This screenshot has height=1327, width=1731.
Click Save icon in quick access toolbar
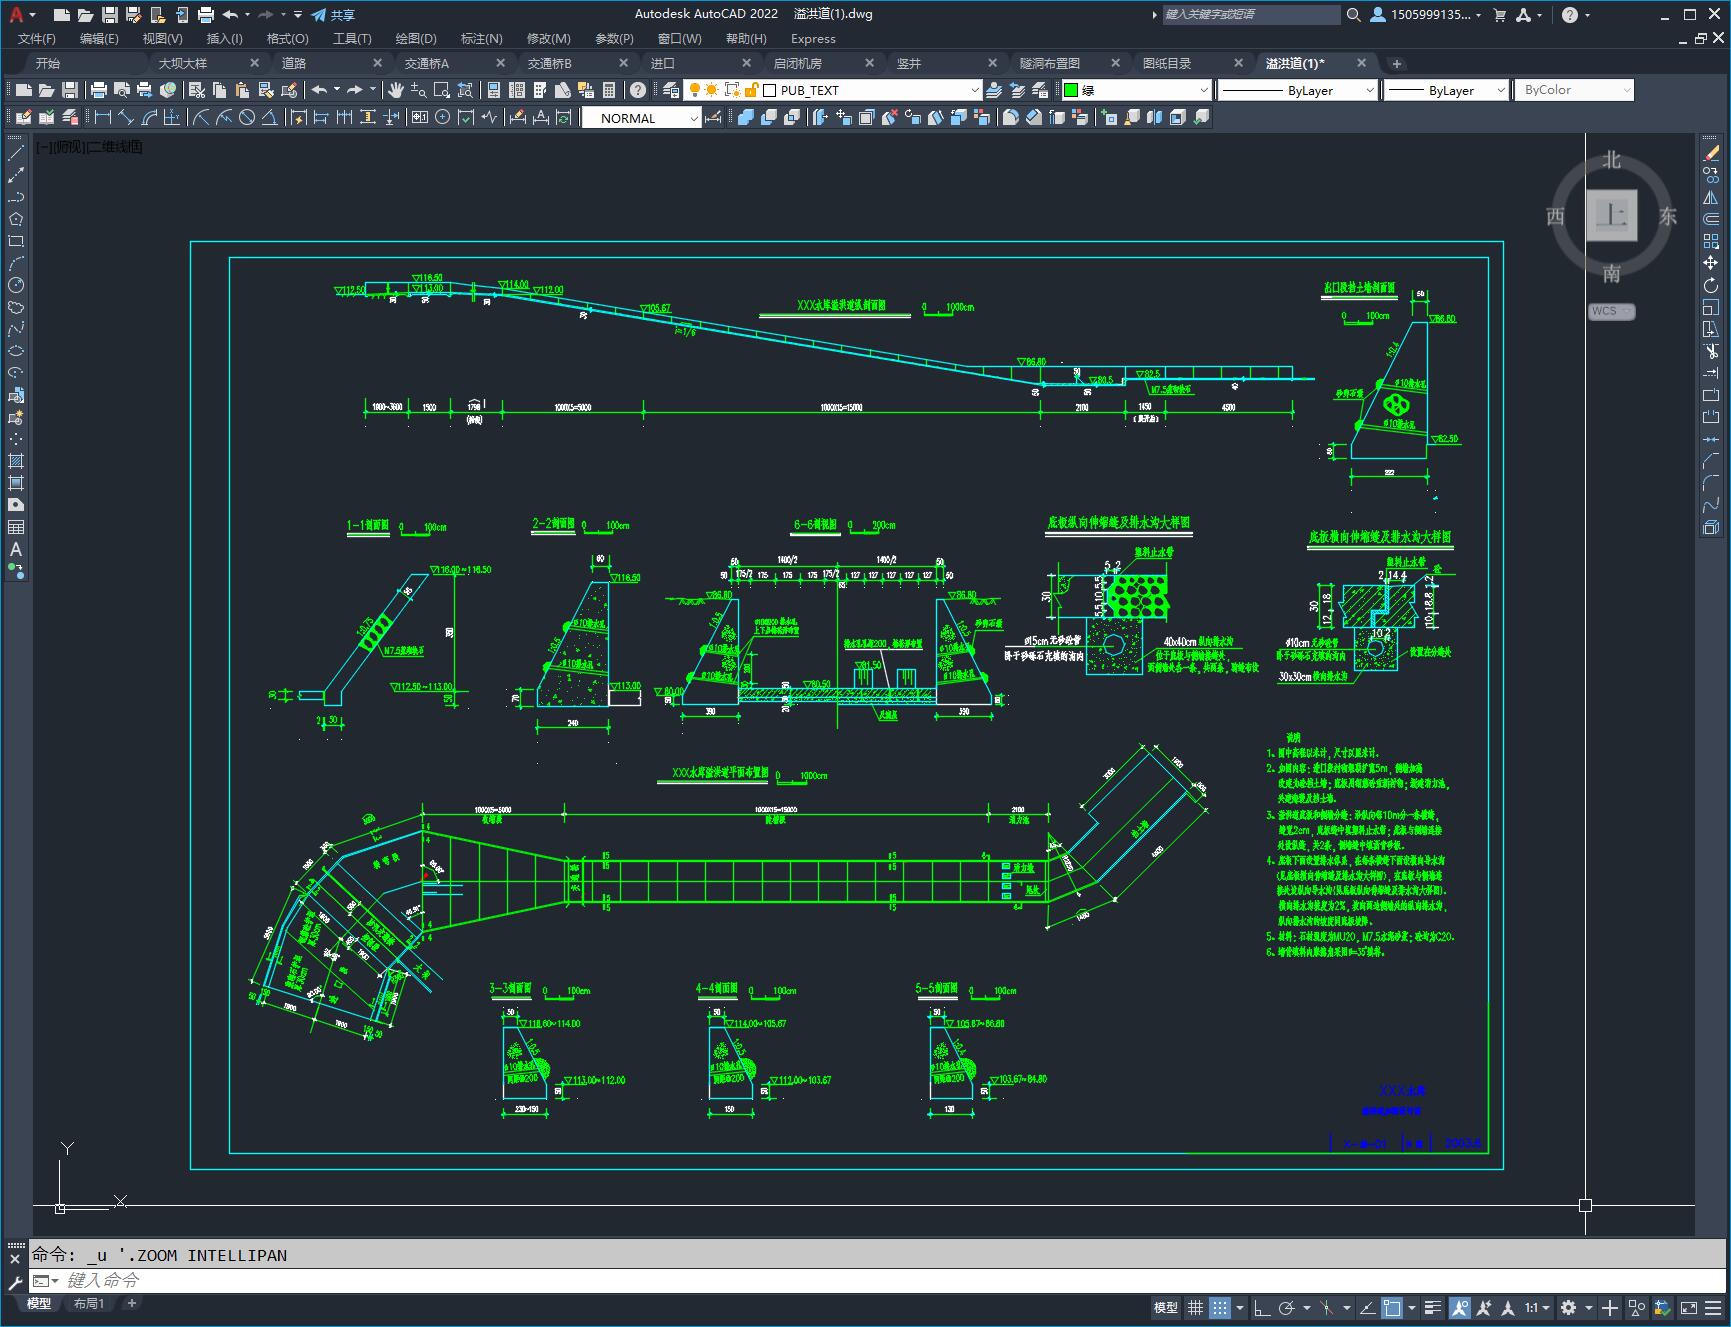point(110,15)
